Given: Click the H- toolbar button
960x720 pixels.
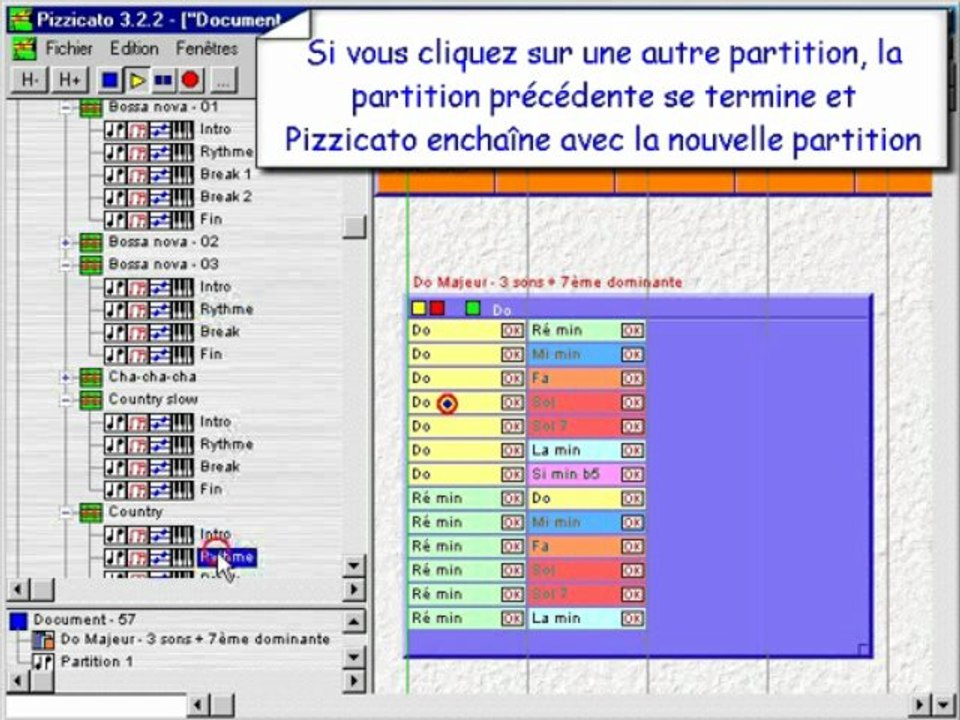Looking at the screenshot, I should [29, 80].
